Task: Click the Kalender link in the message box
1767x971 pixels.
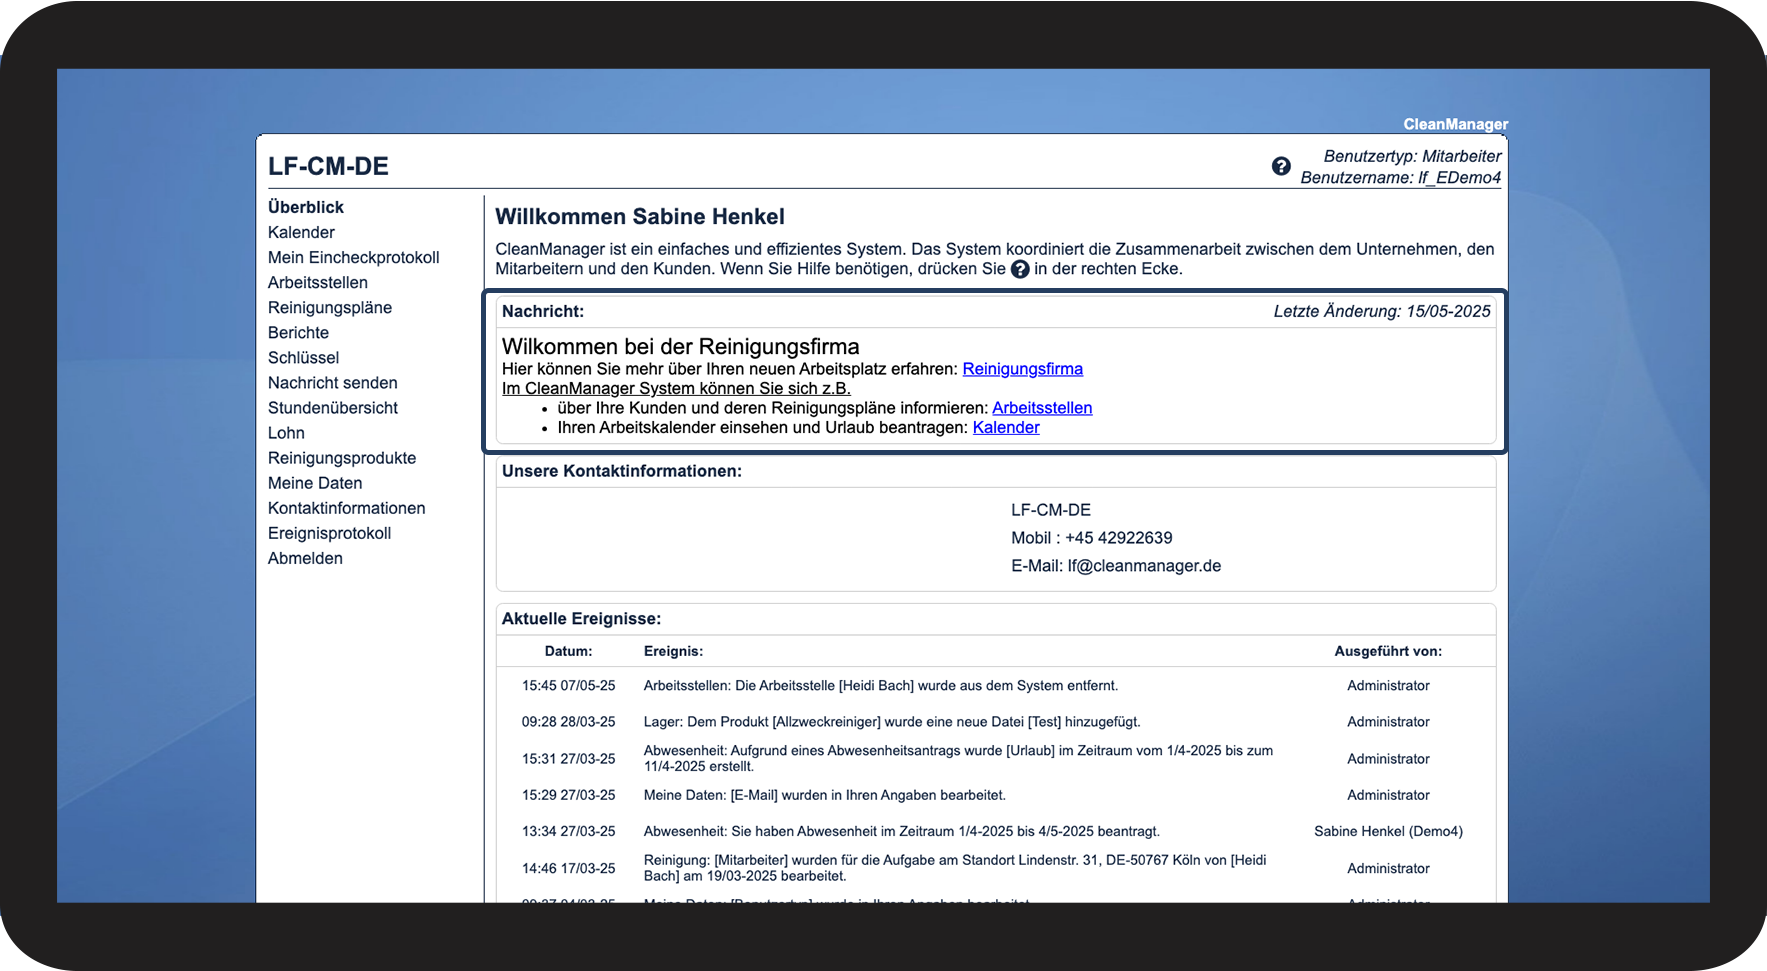Action: coord(1005,428)
